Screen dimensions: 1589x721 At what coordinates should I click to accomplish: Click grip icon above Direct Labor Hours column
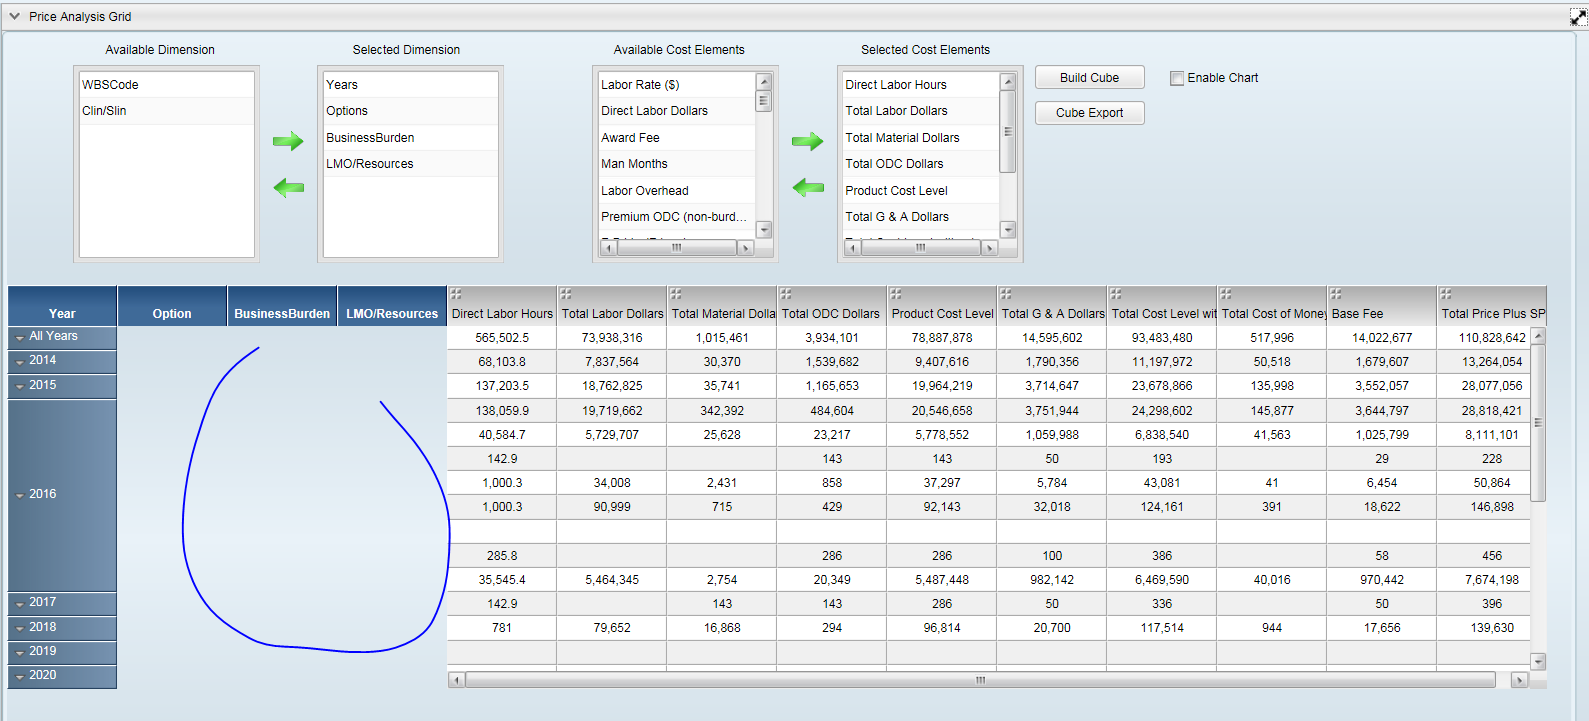point(456,294)
